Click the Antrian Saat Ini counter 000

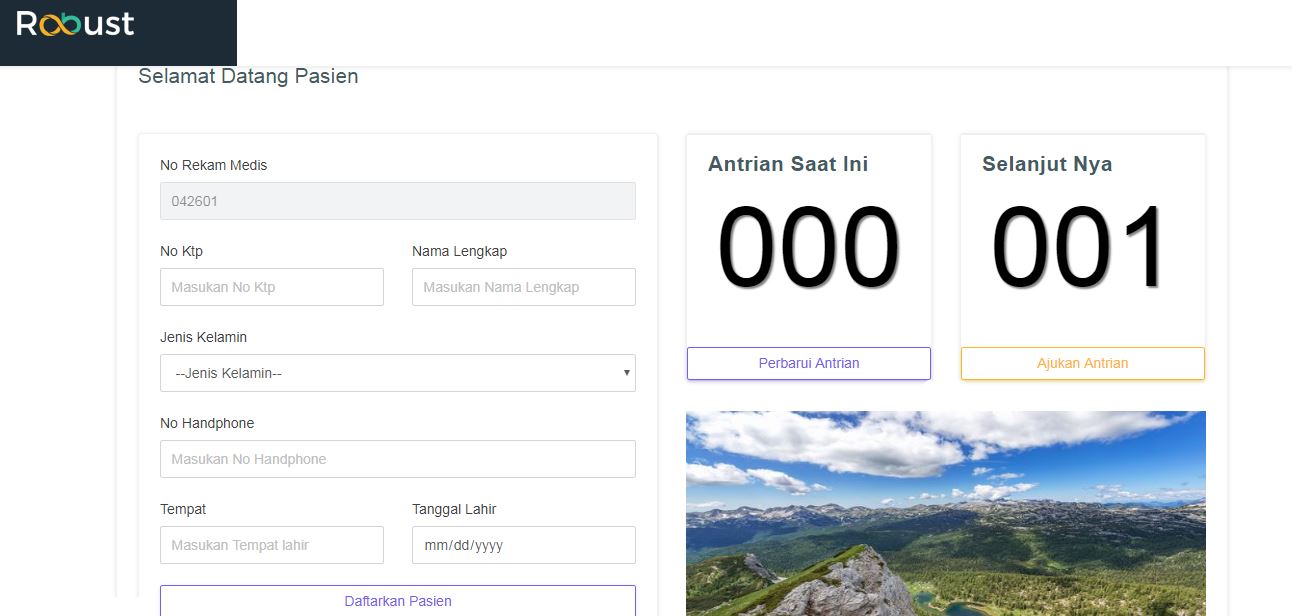pos(806,243)
